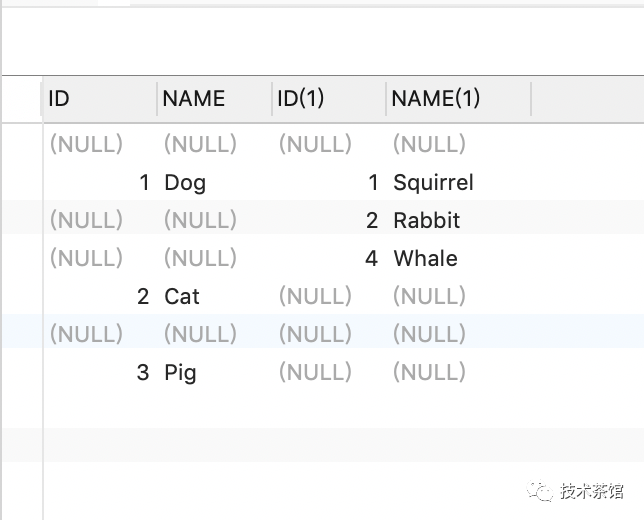644x520 pixels.
Task: Select the NAME column header
Action: (214, 99)
